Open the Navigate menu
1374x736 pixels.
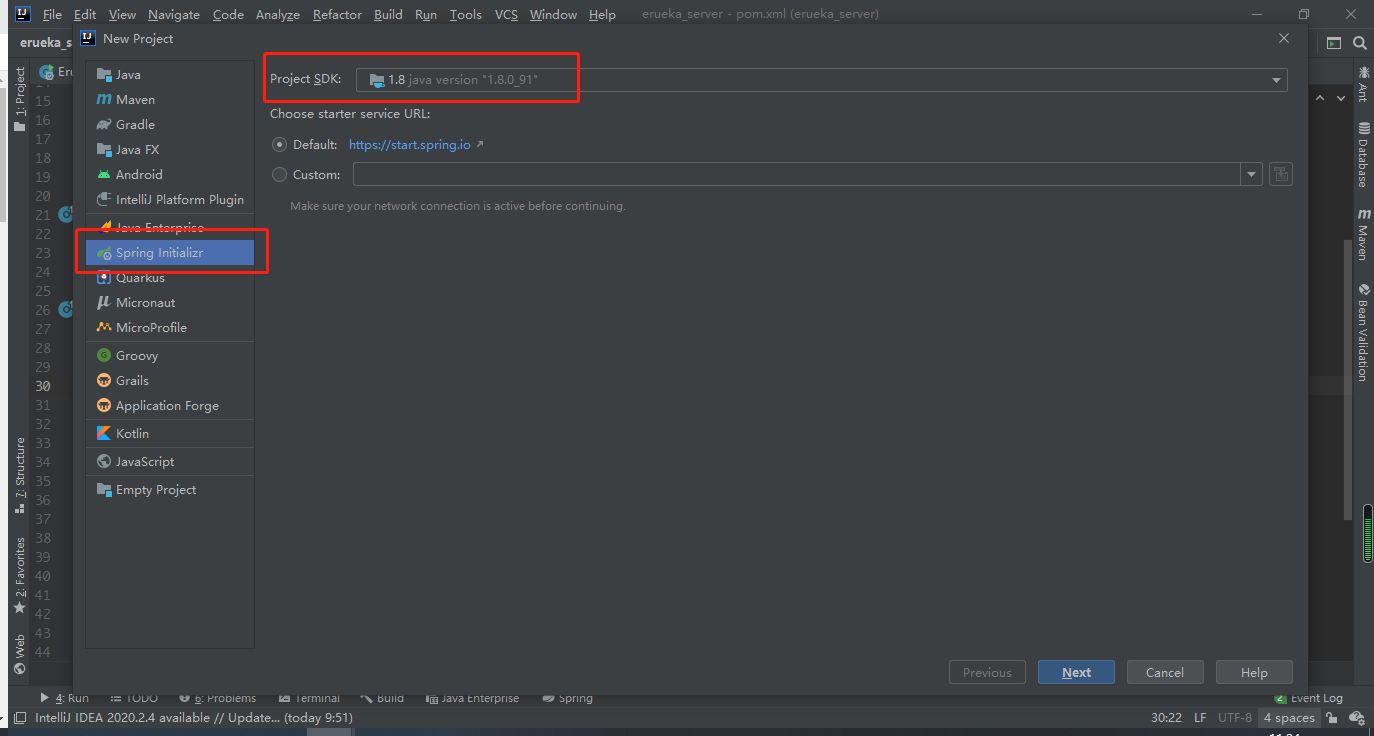point(174,14)
